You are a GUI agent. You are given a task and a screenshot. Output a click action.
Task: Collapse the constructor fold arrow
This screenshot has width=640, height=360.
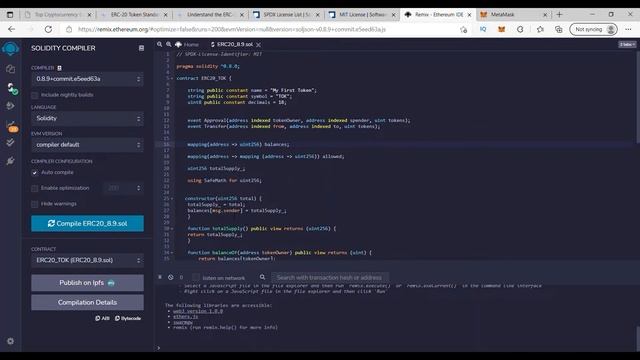172,198
